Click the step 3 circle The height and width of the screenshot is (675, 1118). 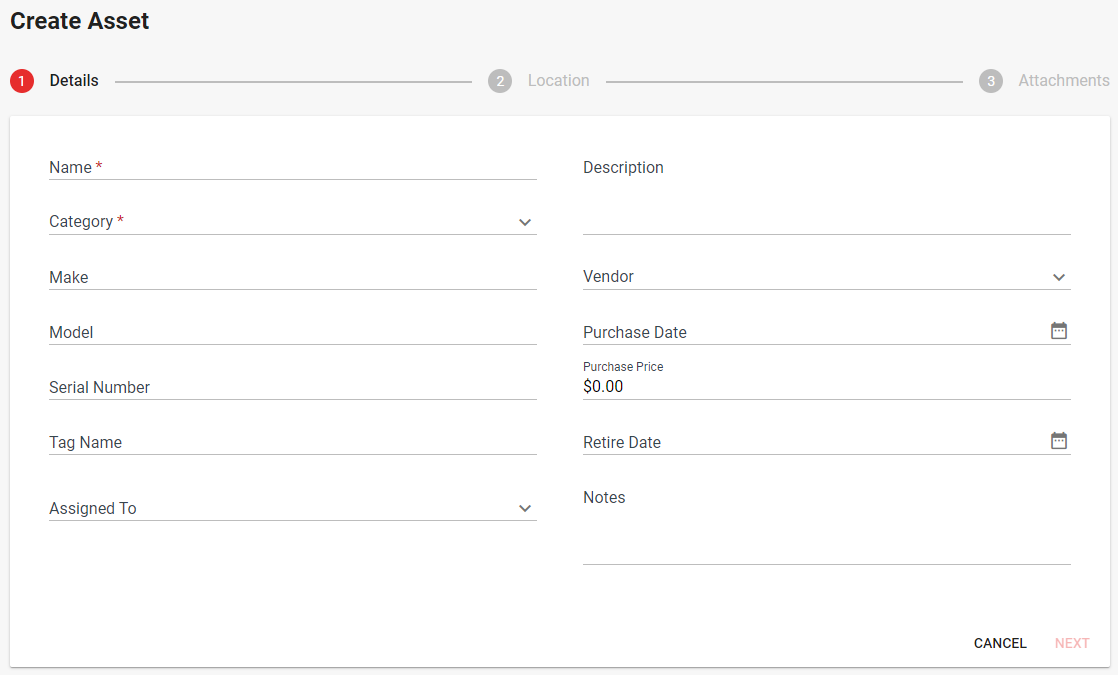[x=990, y=81]
